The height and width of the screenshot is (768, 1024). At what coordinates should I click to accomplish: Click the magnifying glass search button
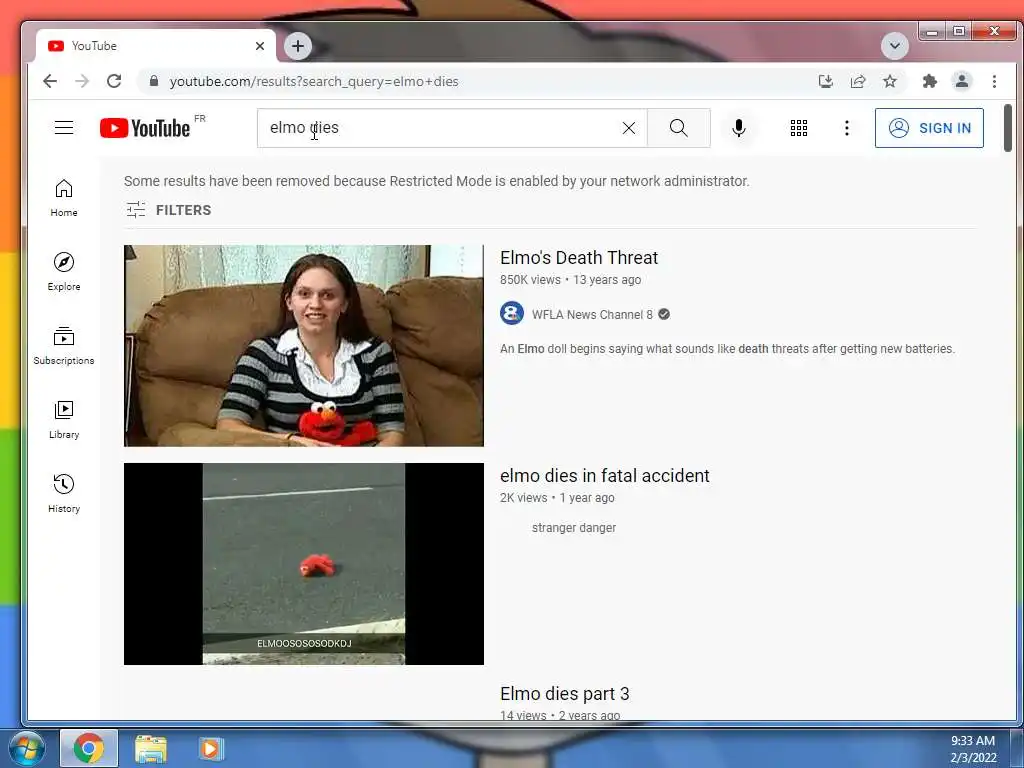click(x=679, y=128)
